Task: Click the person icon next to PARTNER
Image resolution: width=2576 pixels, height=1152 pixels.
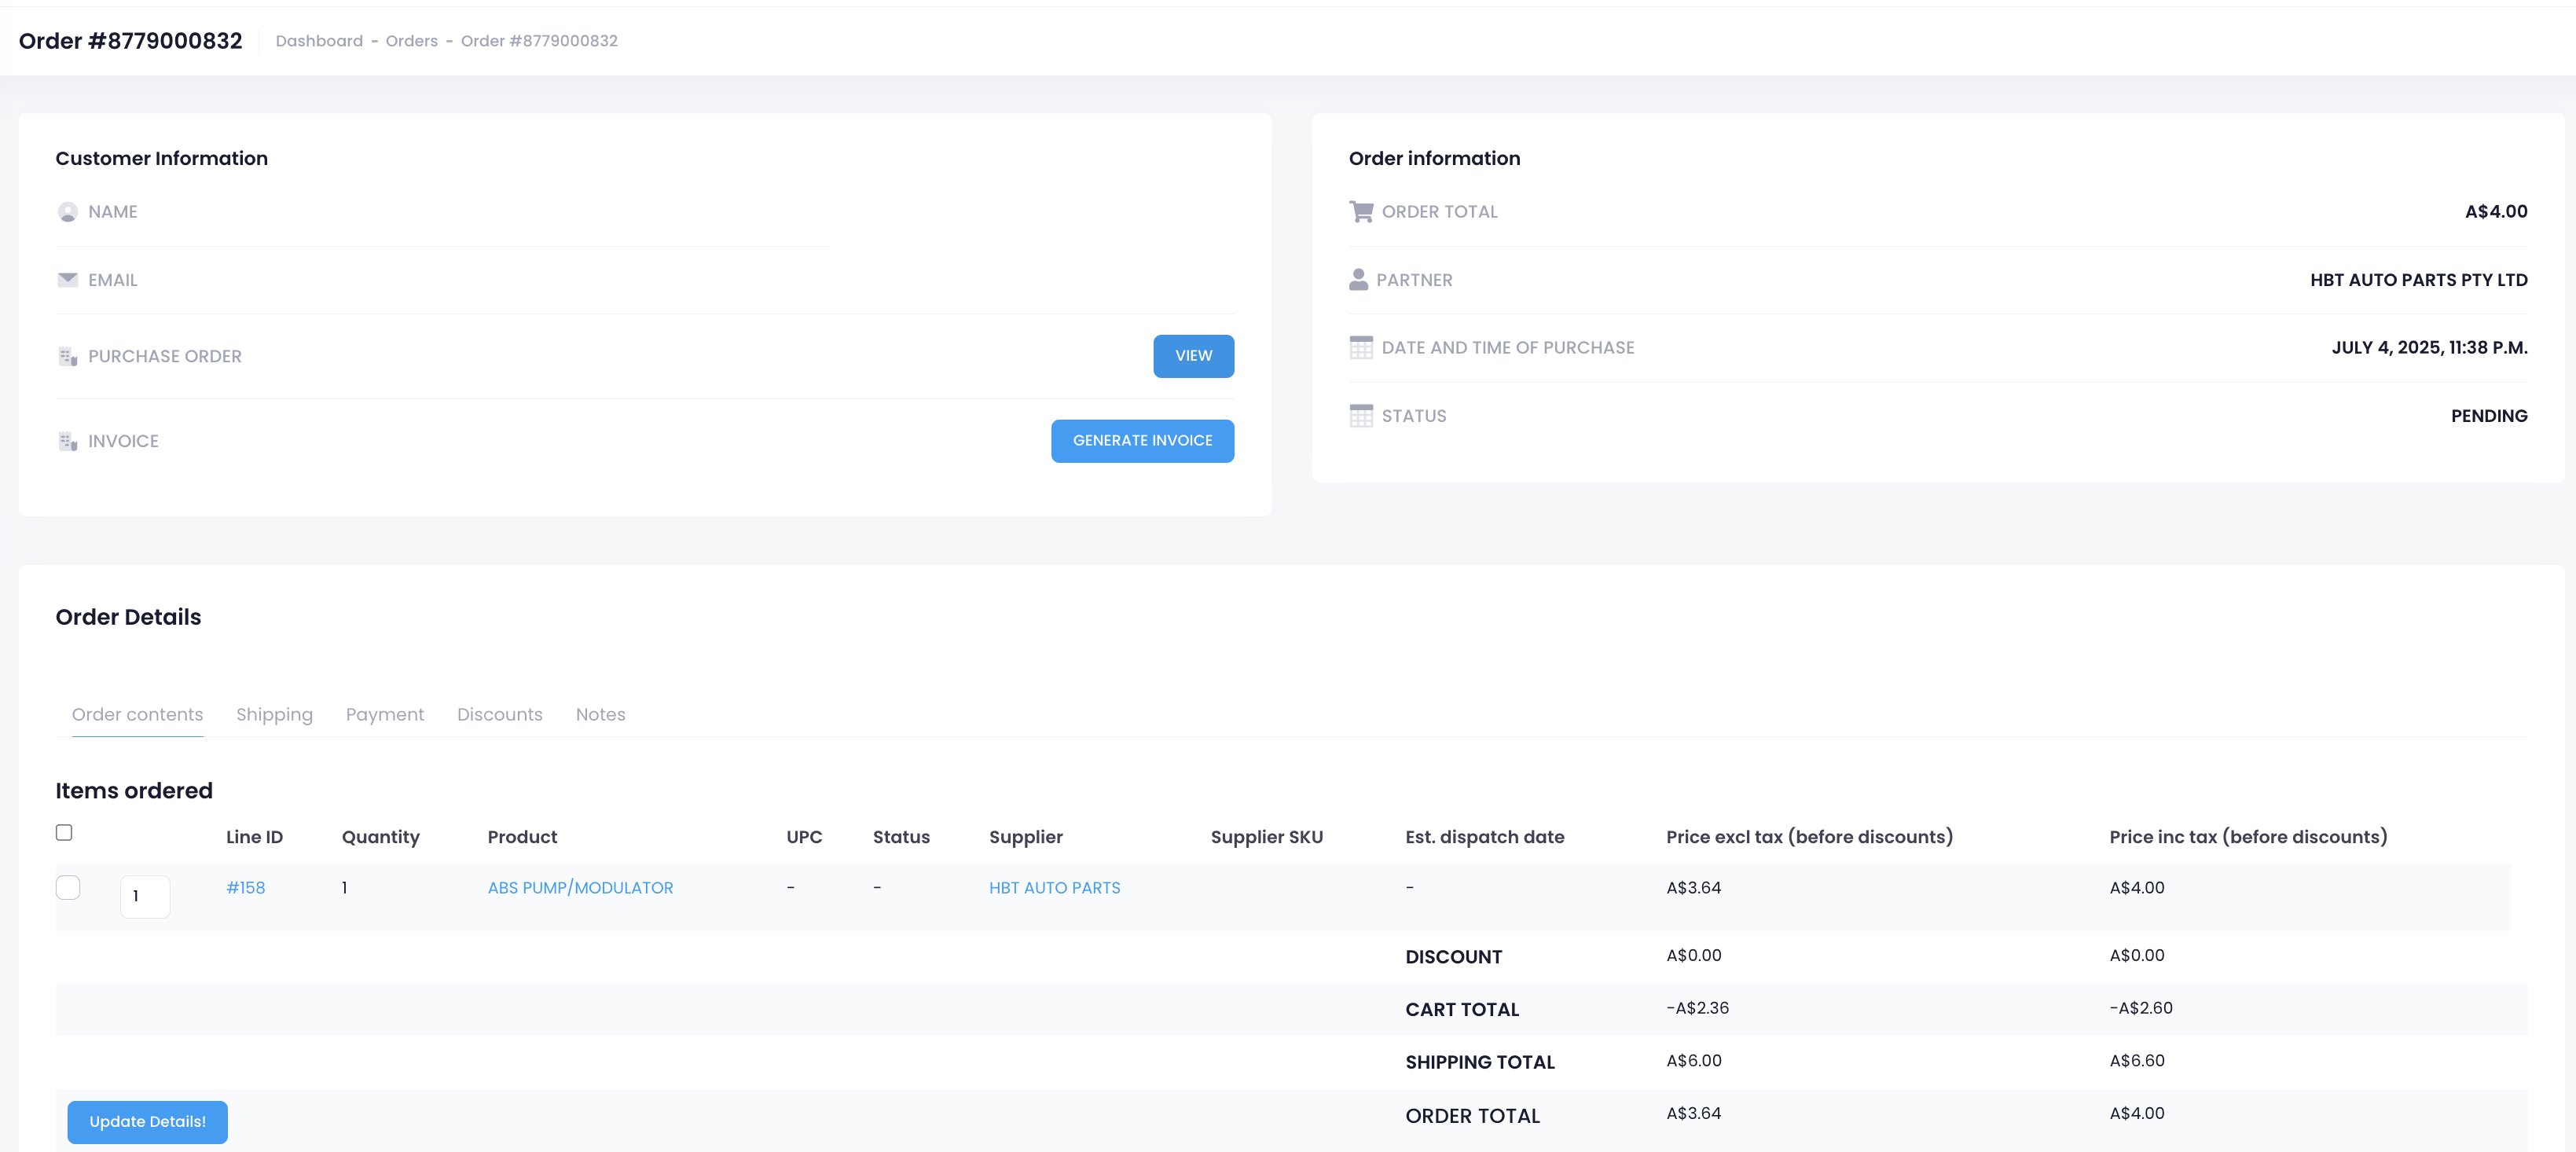Action: [x=1360, y=280]
